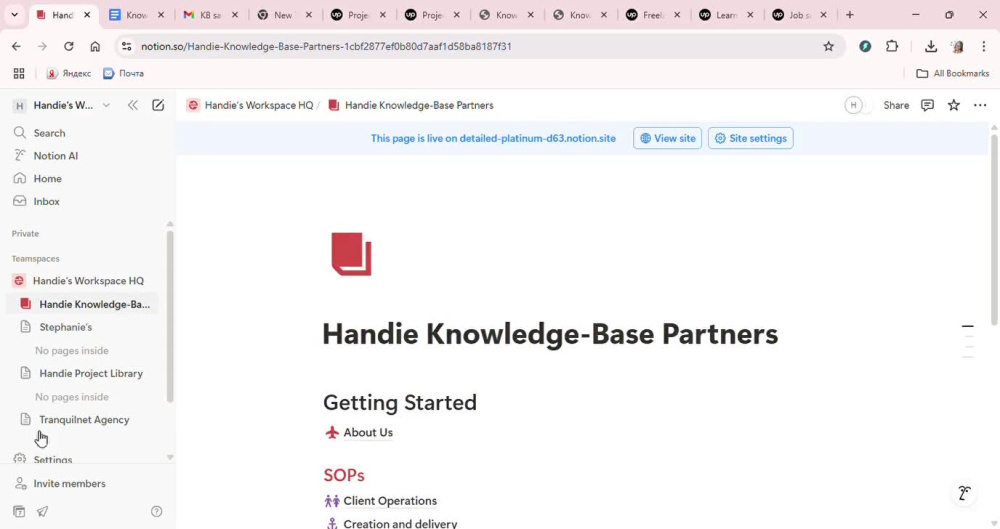
Task: Close the Gmail KB tab
Action: click(x=235, y=15)
